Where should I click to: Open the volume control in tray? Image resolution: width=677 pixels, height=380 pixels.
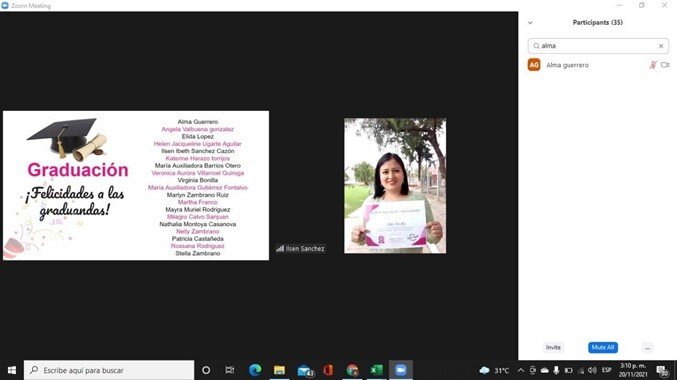pos(592,370)
